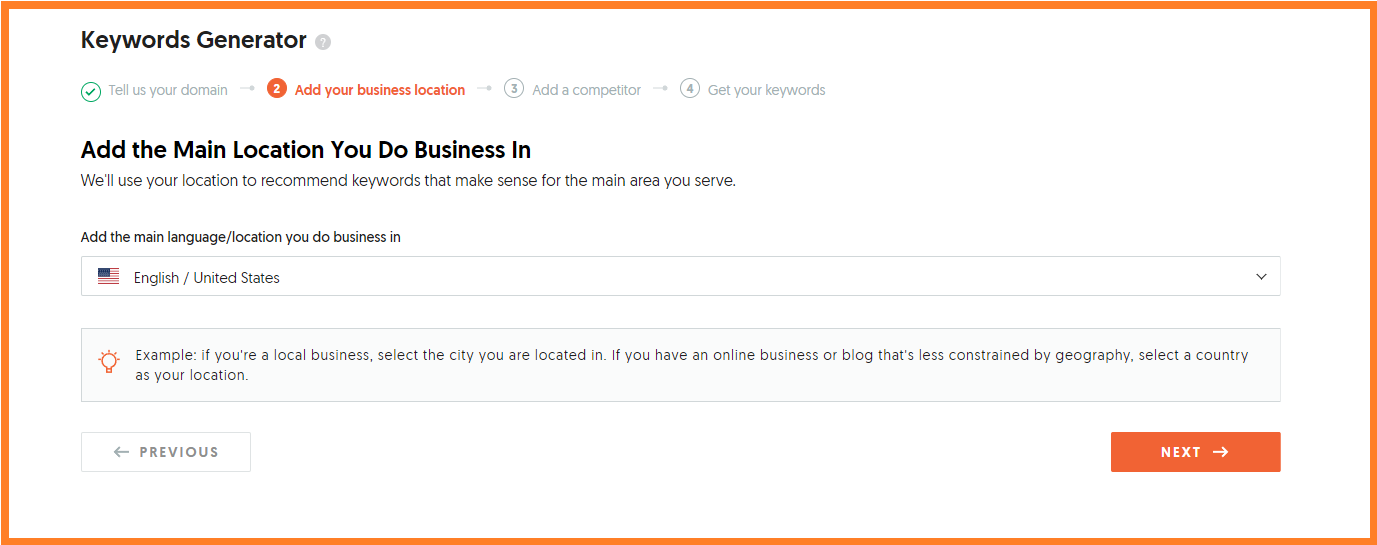The image size is (1377, 545).
Task: Click the United States flag icon
Action: pyautogui.click(x=108, y=277)
